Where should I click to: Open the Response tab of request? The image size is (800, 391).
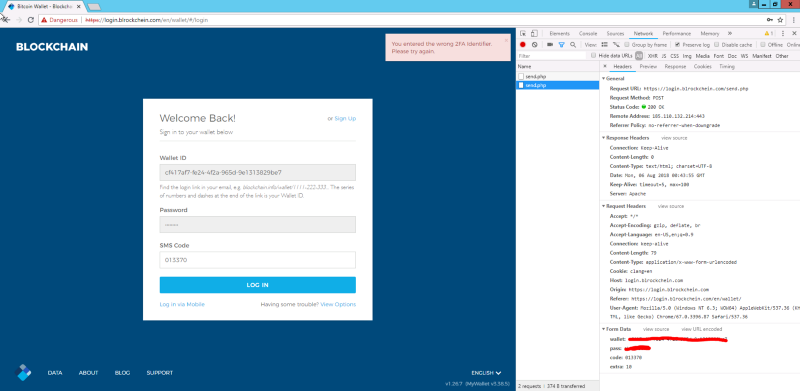pos(675,67)
